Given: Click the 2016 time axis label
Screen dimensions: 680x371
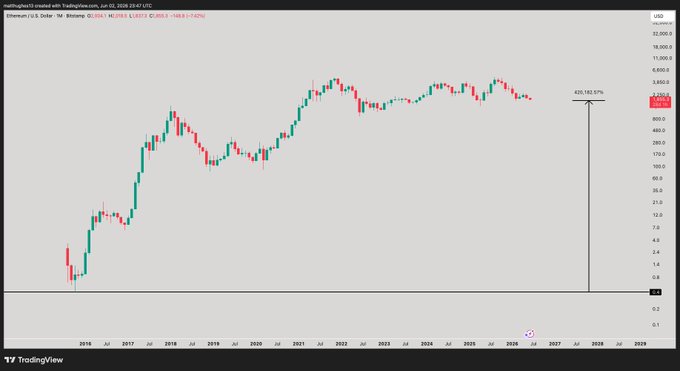Looking at the screenshot, I should pos(85,344).
